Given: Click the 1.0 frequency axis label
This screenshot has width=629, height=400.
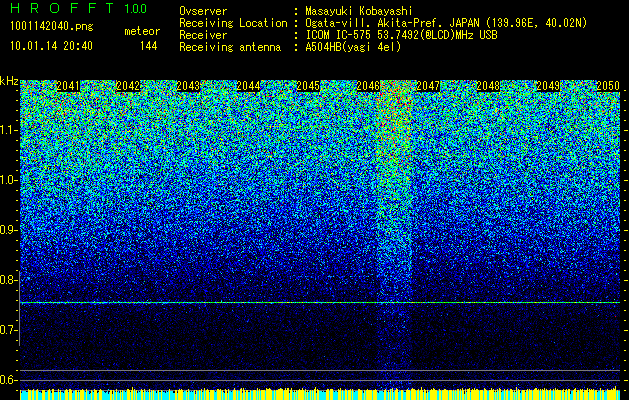Looking at the screenshot, I should tap(9, 180).
